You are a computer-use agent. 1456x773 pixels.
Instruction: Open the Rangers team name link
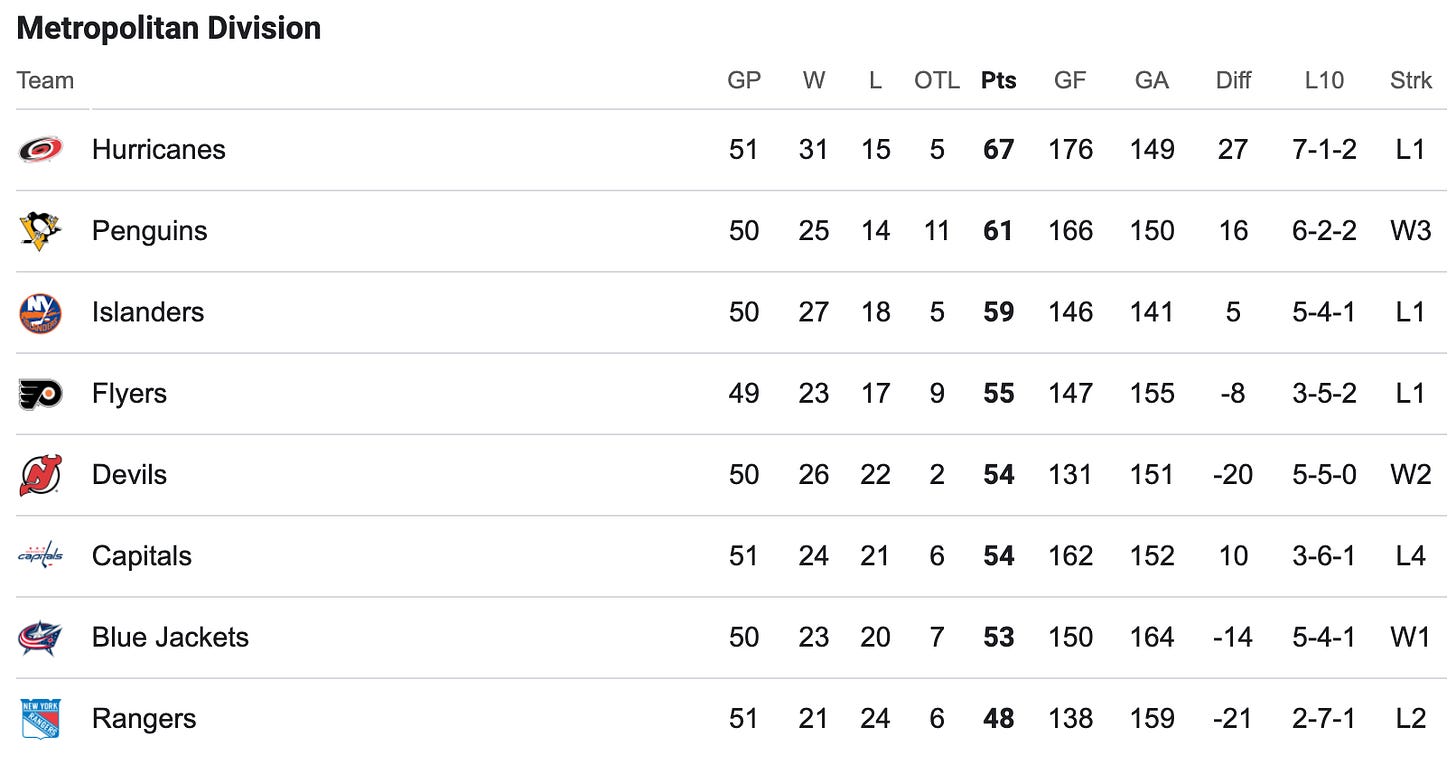[x=144, y=719]
